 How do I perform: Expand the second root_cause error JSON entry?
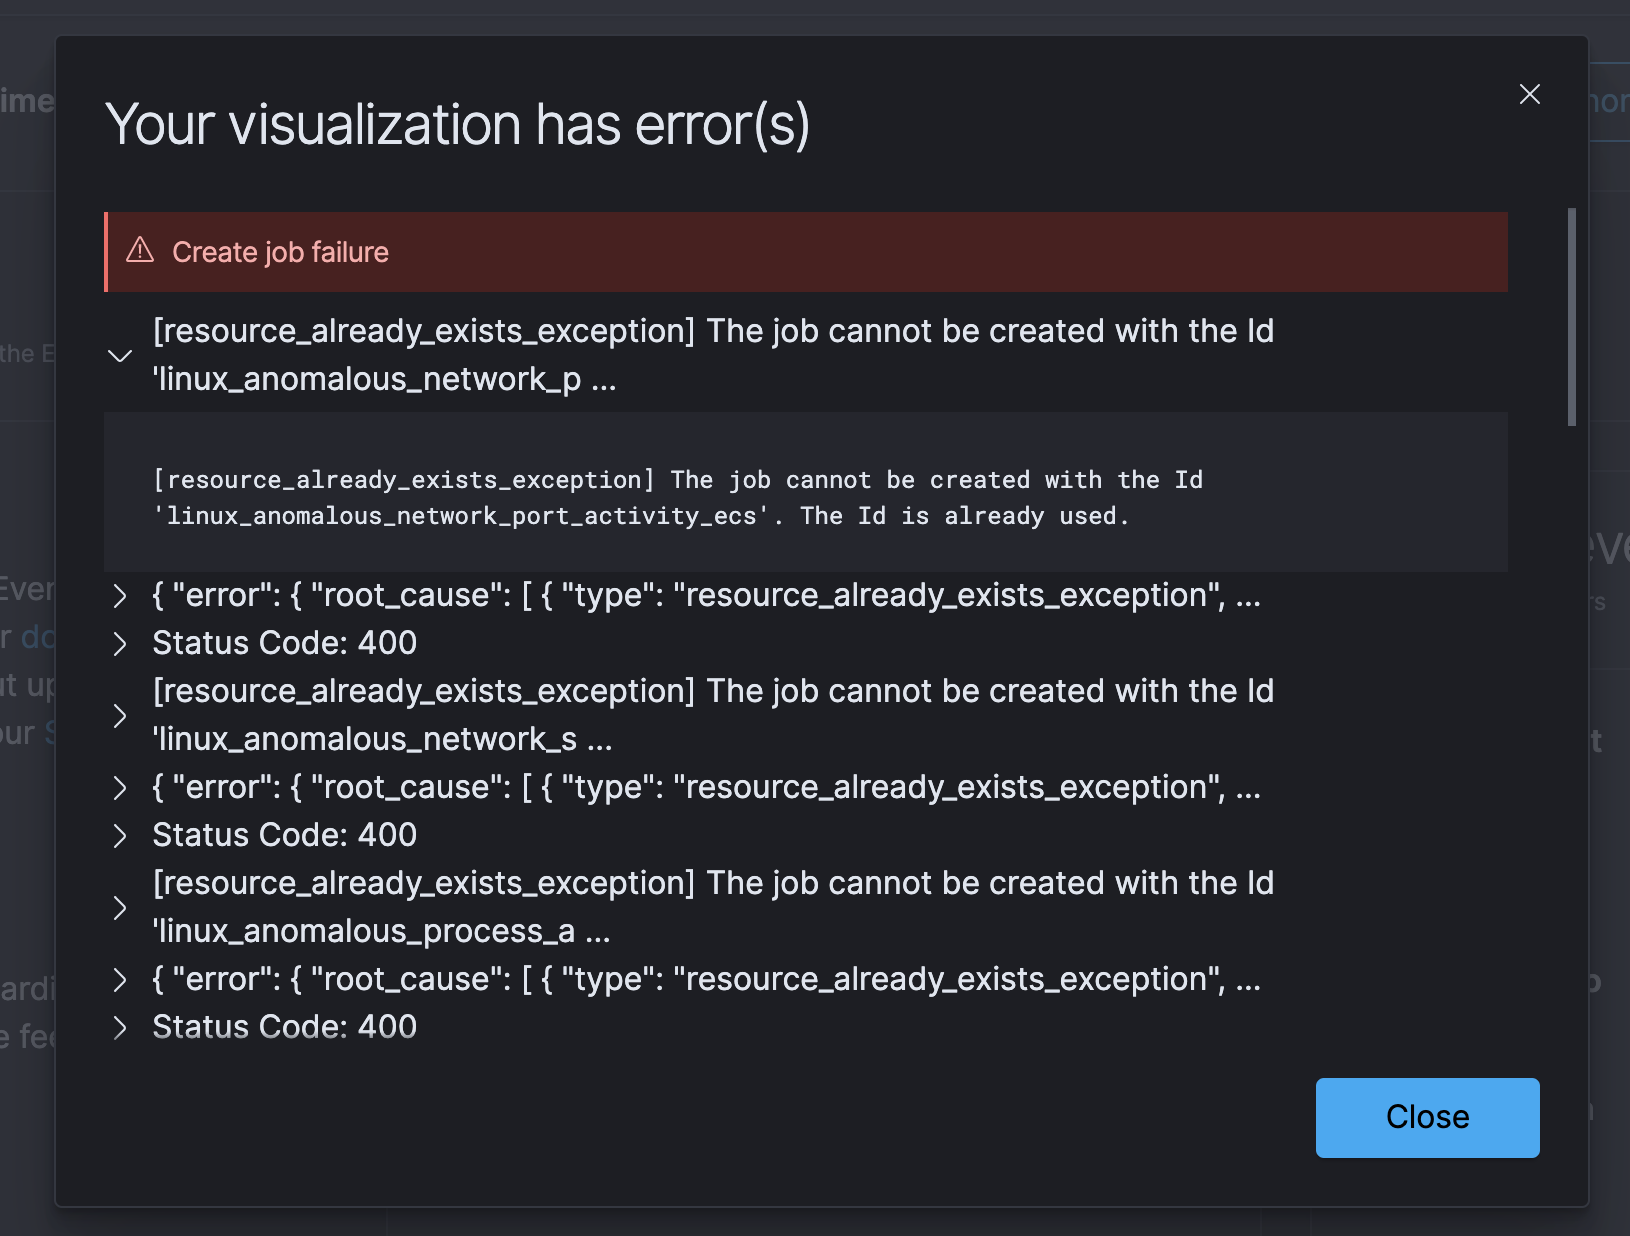(x=120, y=788)
